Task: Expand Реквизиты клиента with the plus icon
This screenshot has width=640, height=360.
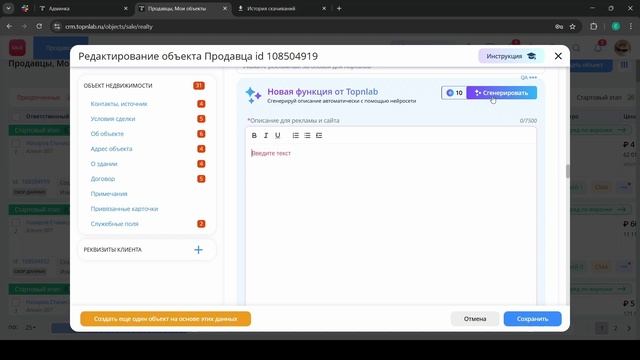Action: point(198,250)
